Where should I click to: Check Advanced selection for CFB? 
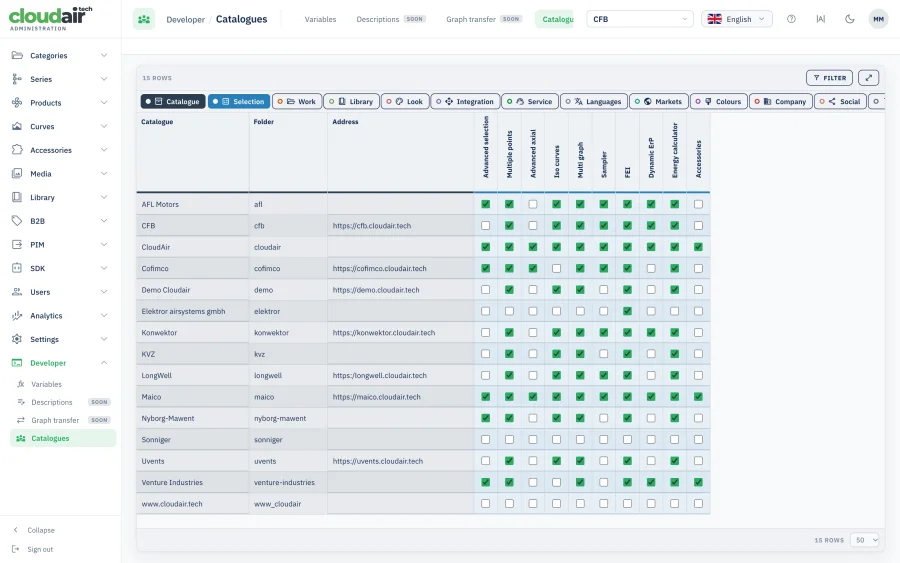pos(486,226)
